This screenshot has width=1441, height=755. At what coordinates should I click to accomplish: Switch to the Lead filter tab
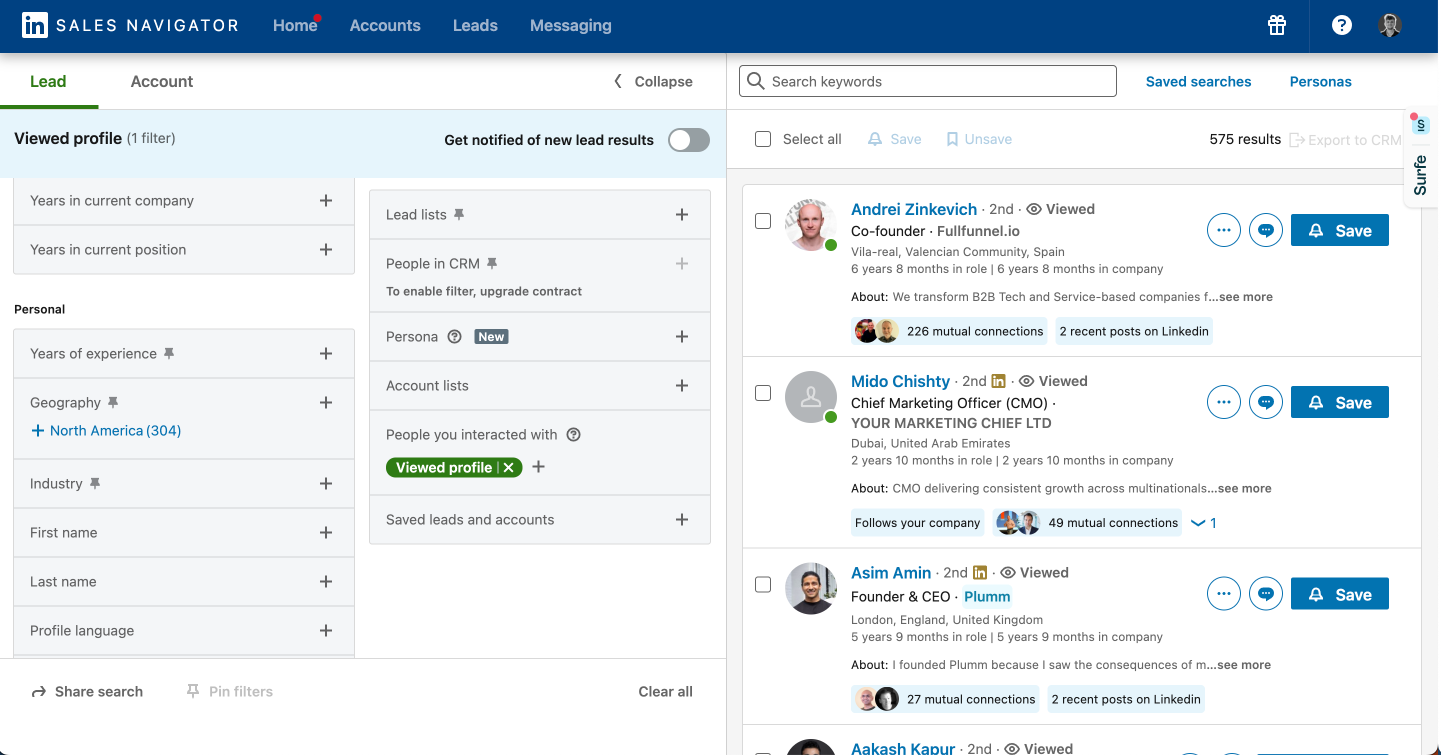pos(48,82)
